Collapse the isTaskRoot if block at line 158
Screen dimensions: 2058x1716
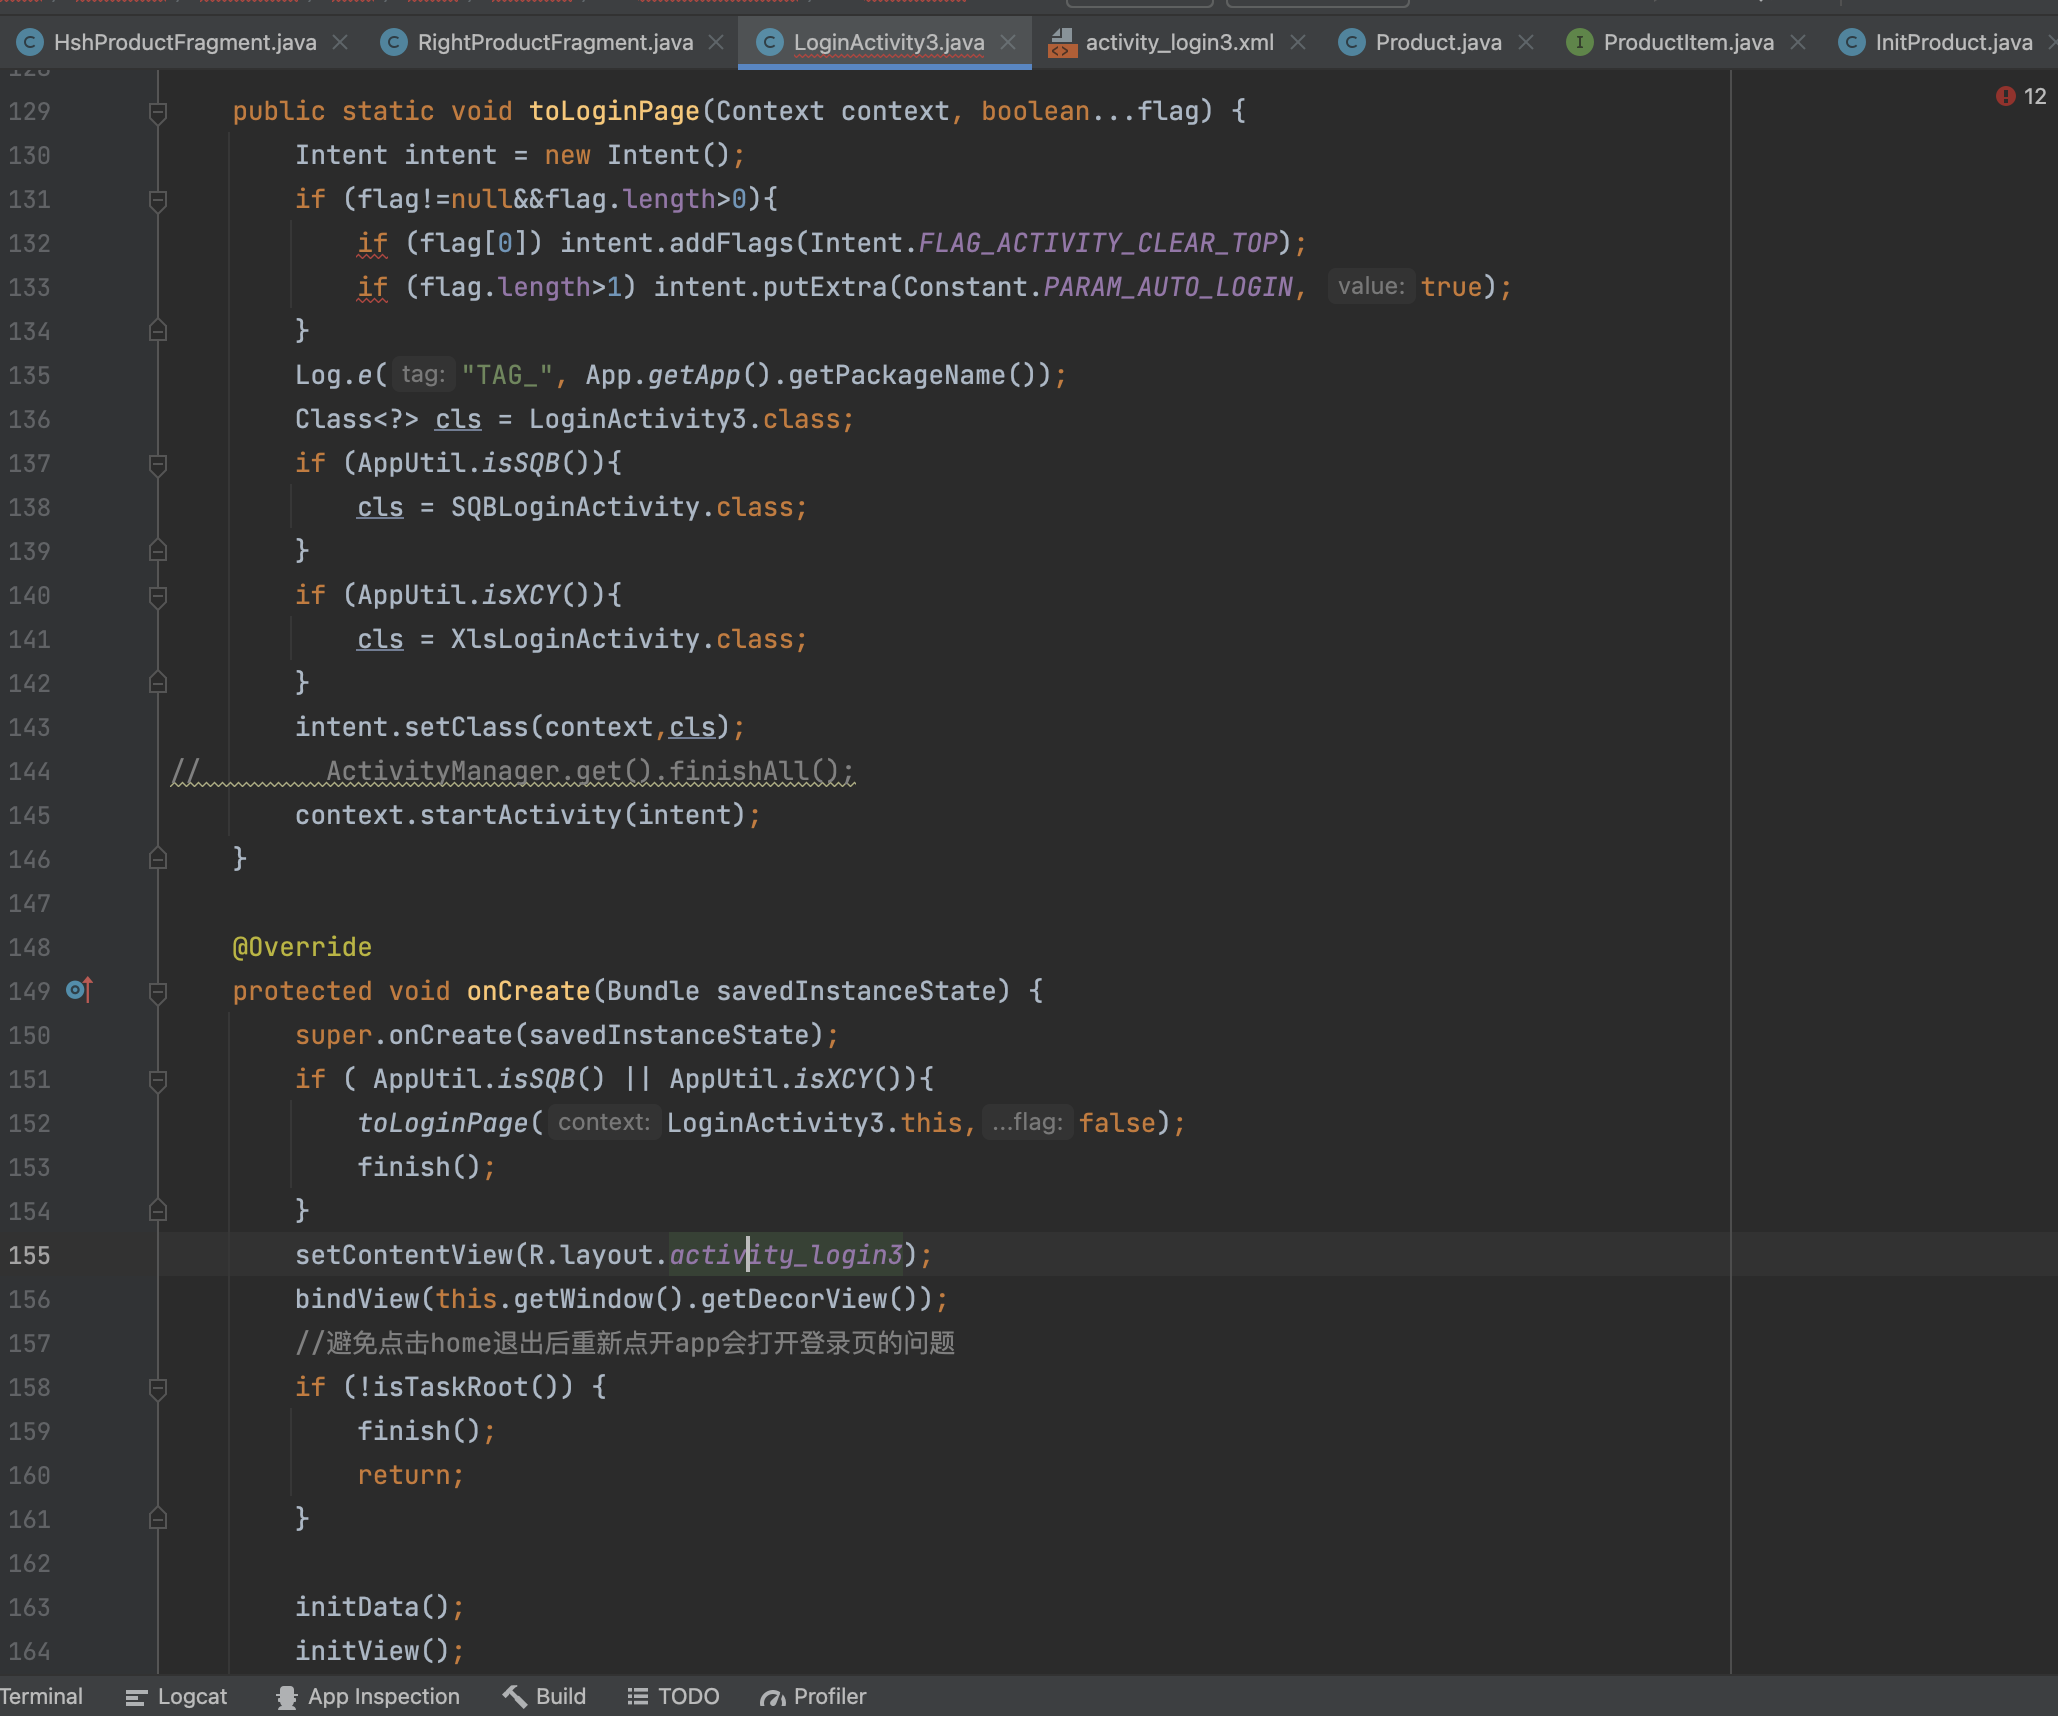coord(157,1388)
